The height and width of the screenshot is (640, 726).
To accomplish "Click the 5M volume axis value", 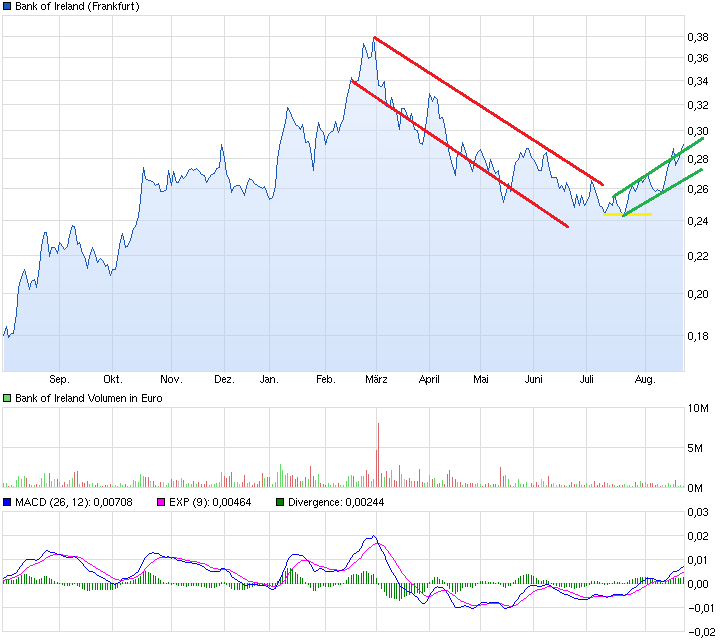I will click(695, 448).
